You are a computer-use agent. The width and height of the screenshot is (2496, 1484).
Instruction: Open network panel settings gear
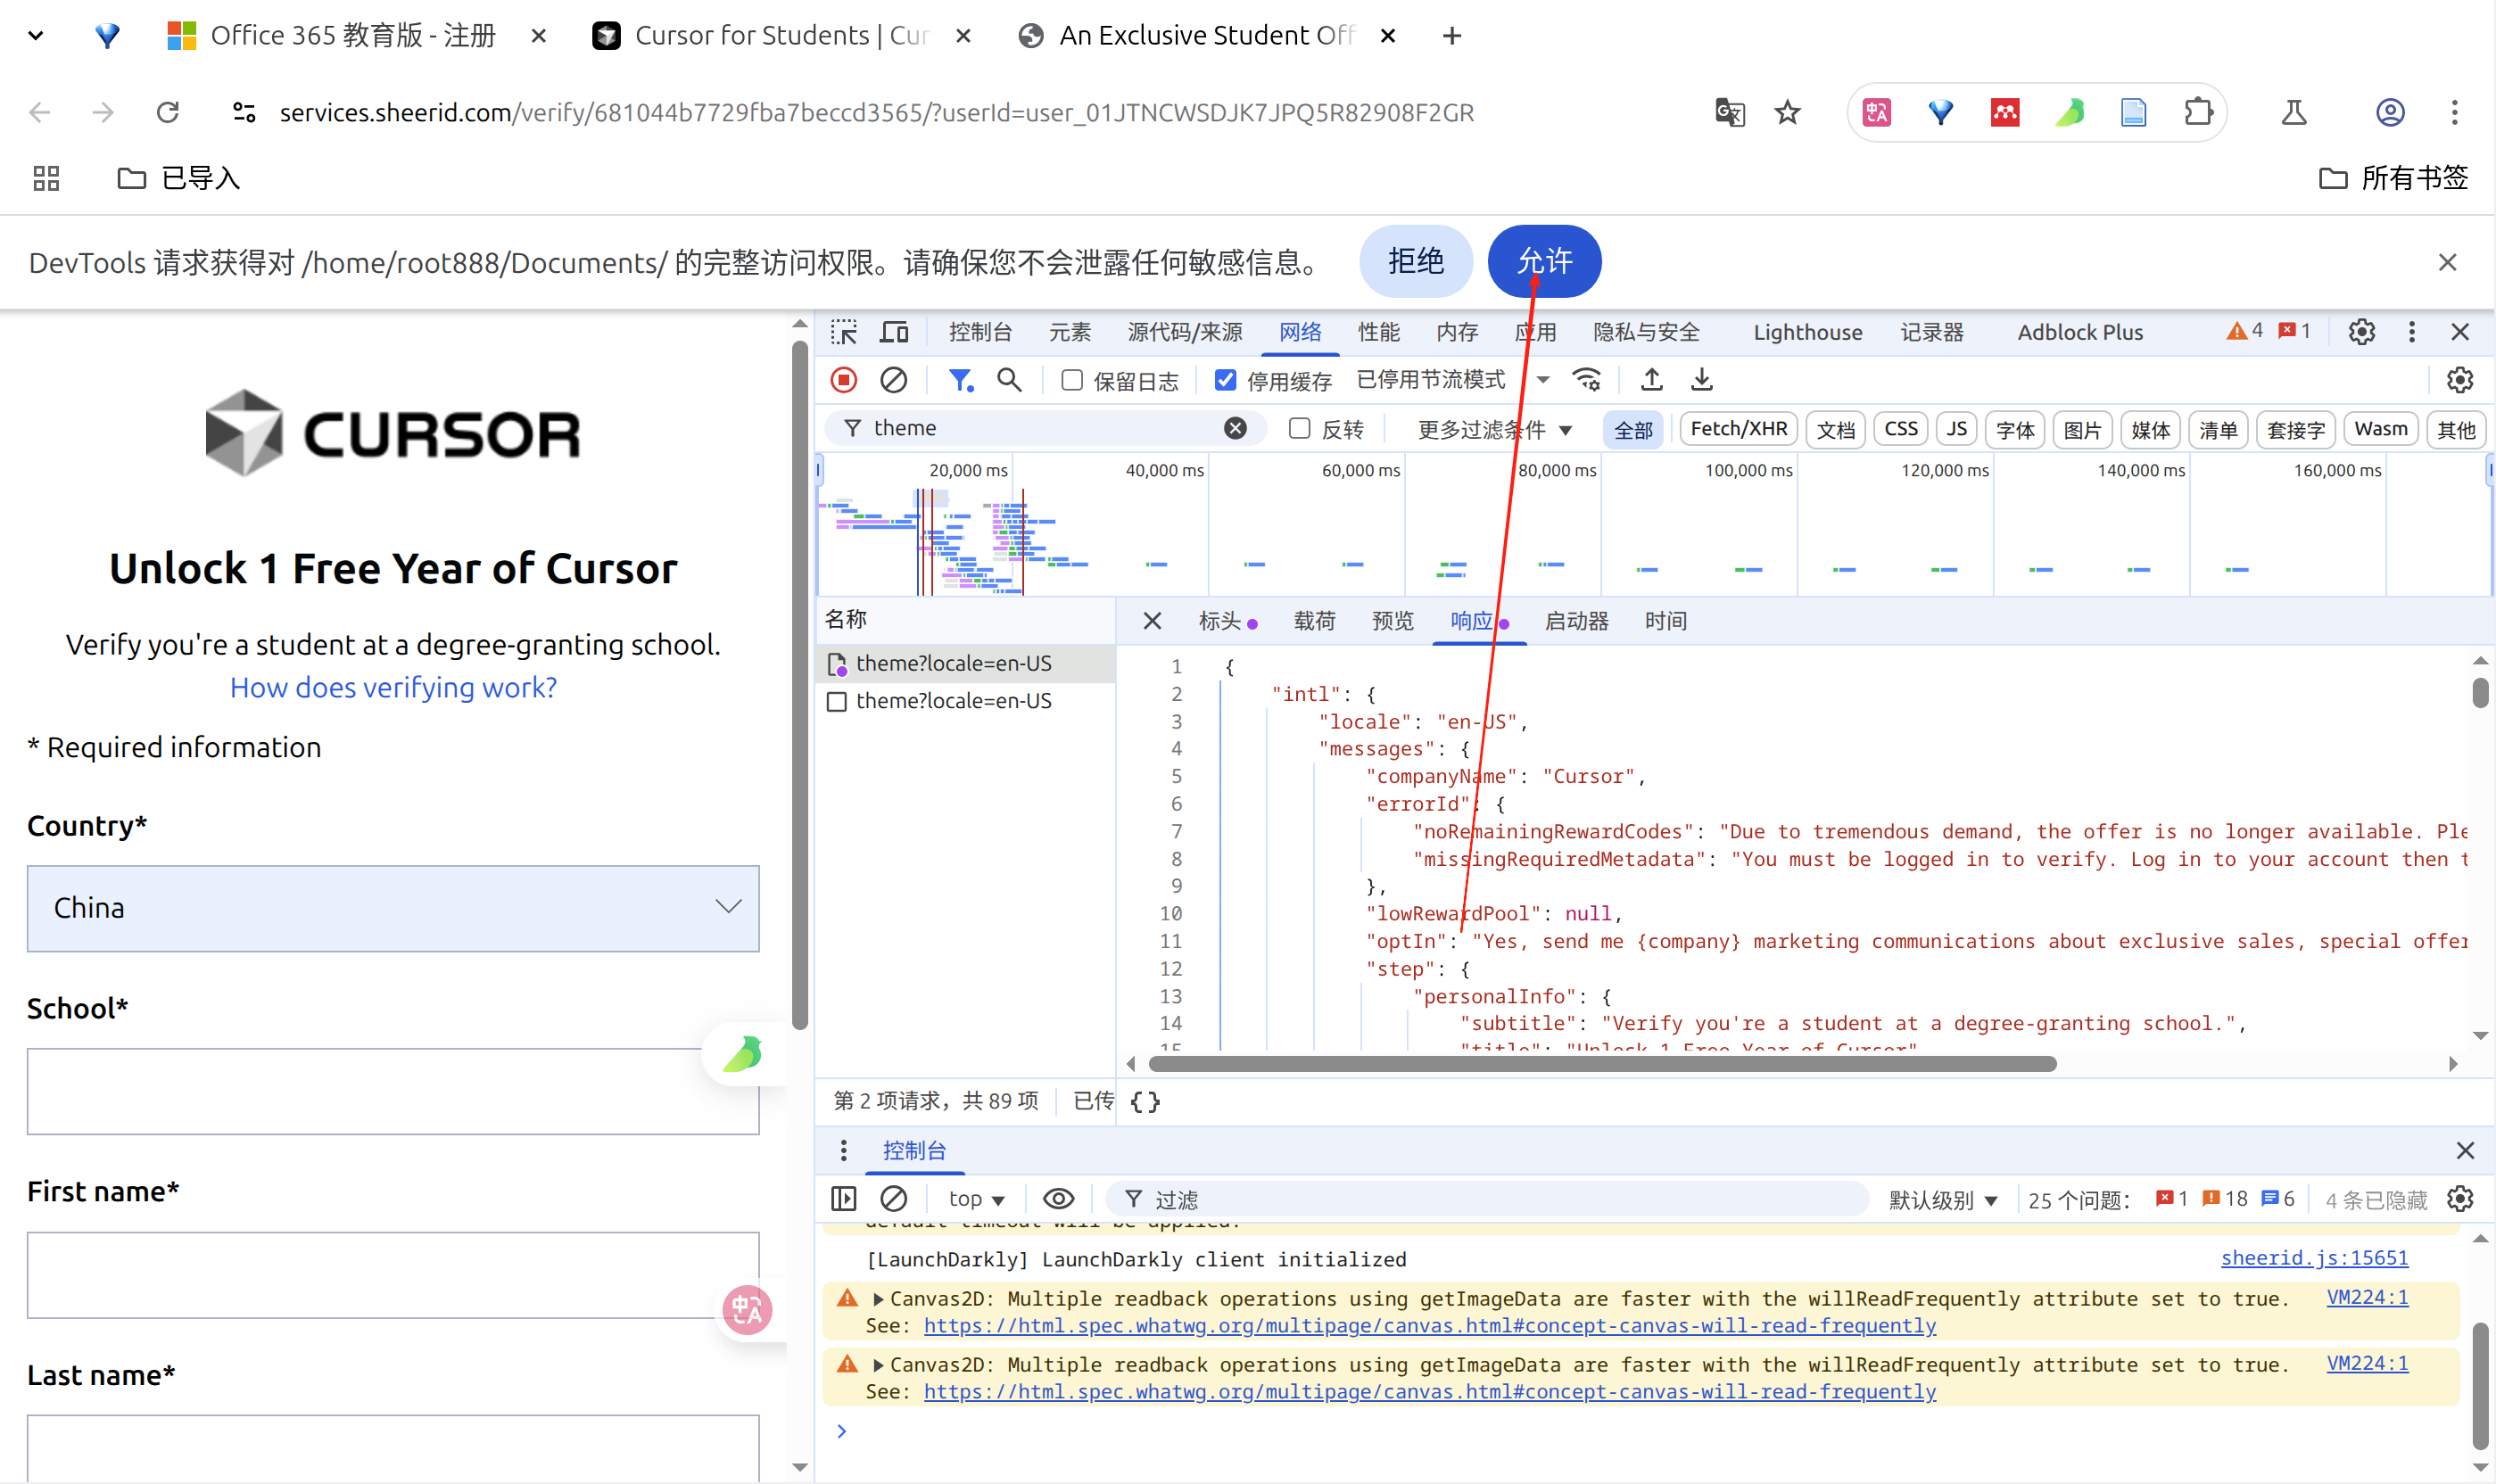tap(2460, 380)
